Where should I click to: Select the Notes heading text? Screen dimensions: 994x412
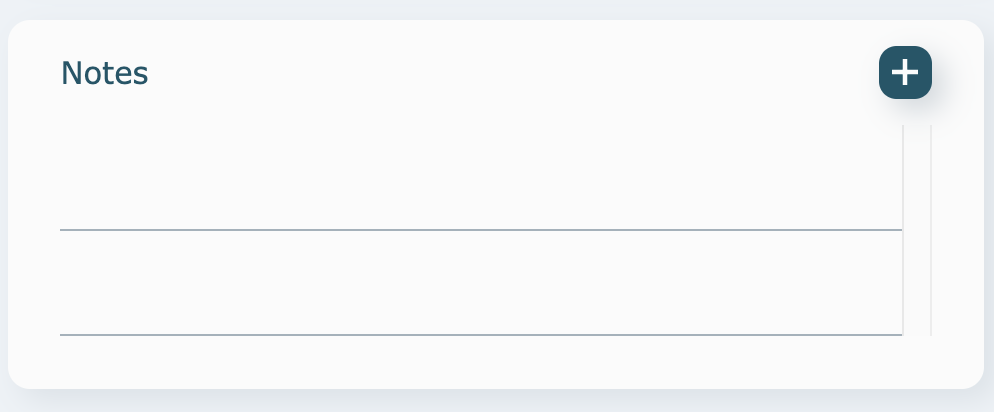tap(105, 73)
